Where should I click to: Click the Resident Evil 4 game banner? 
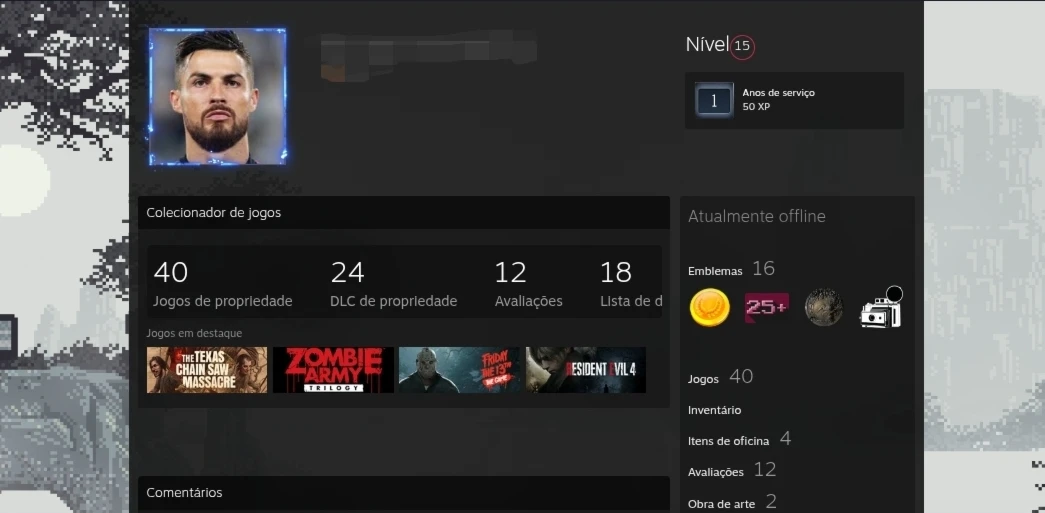tap(586, 370)
